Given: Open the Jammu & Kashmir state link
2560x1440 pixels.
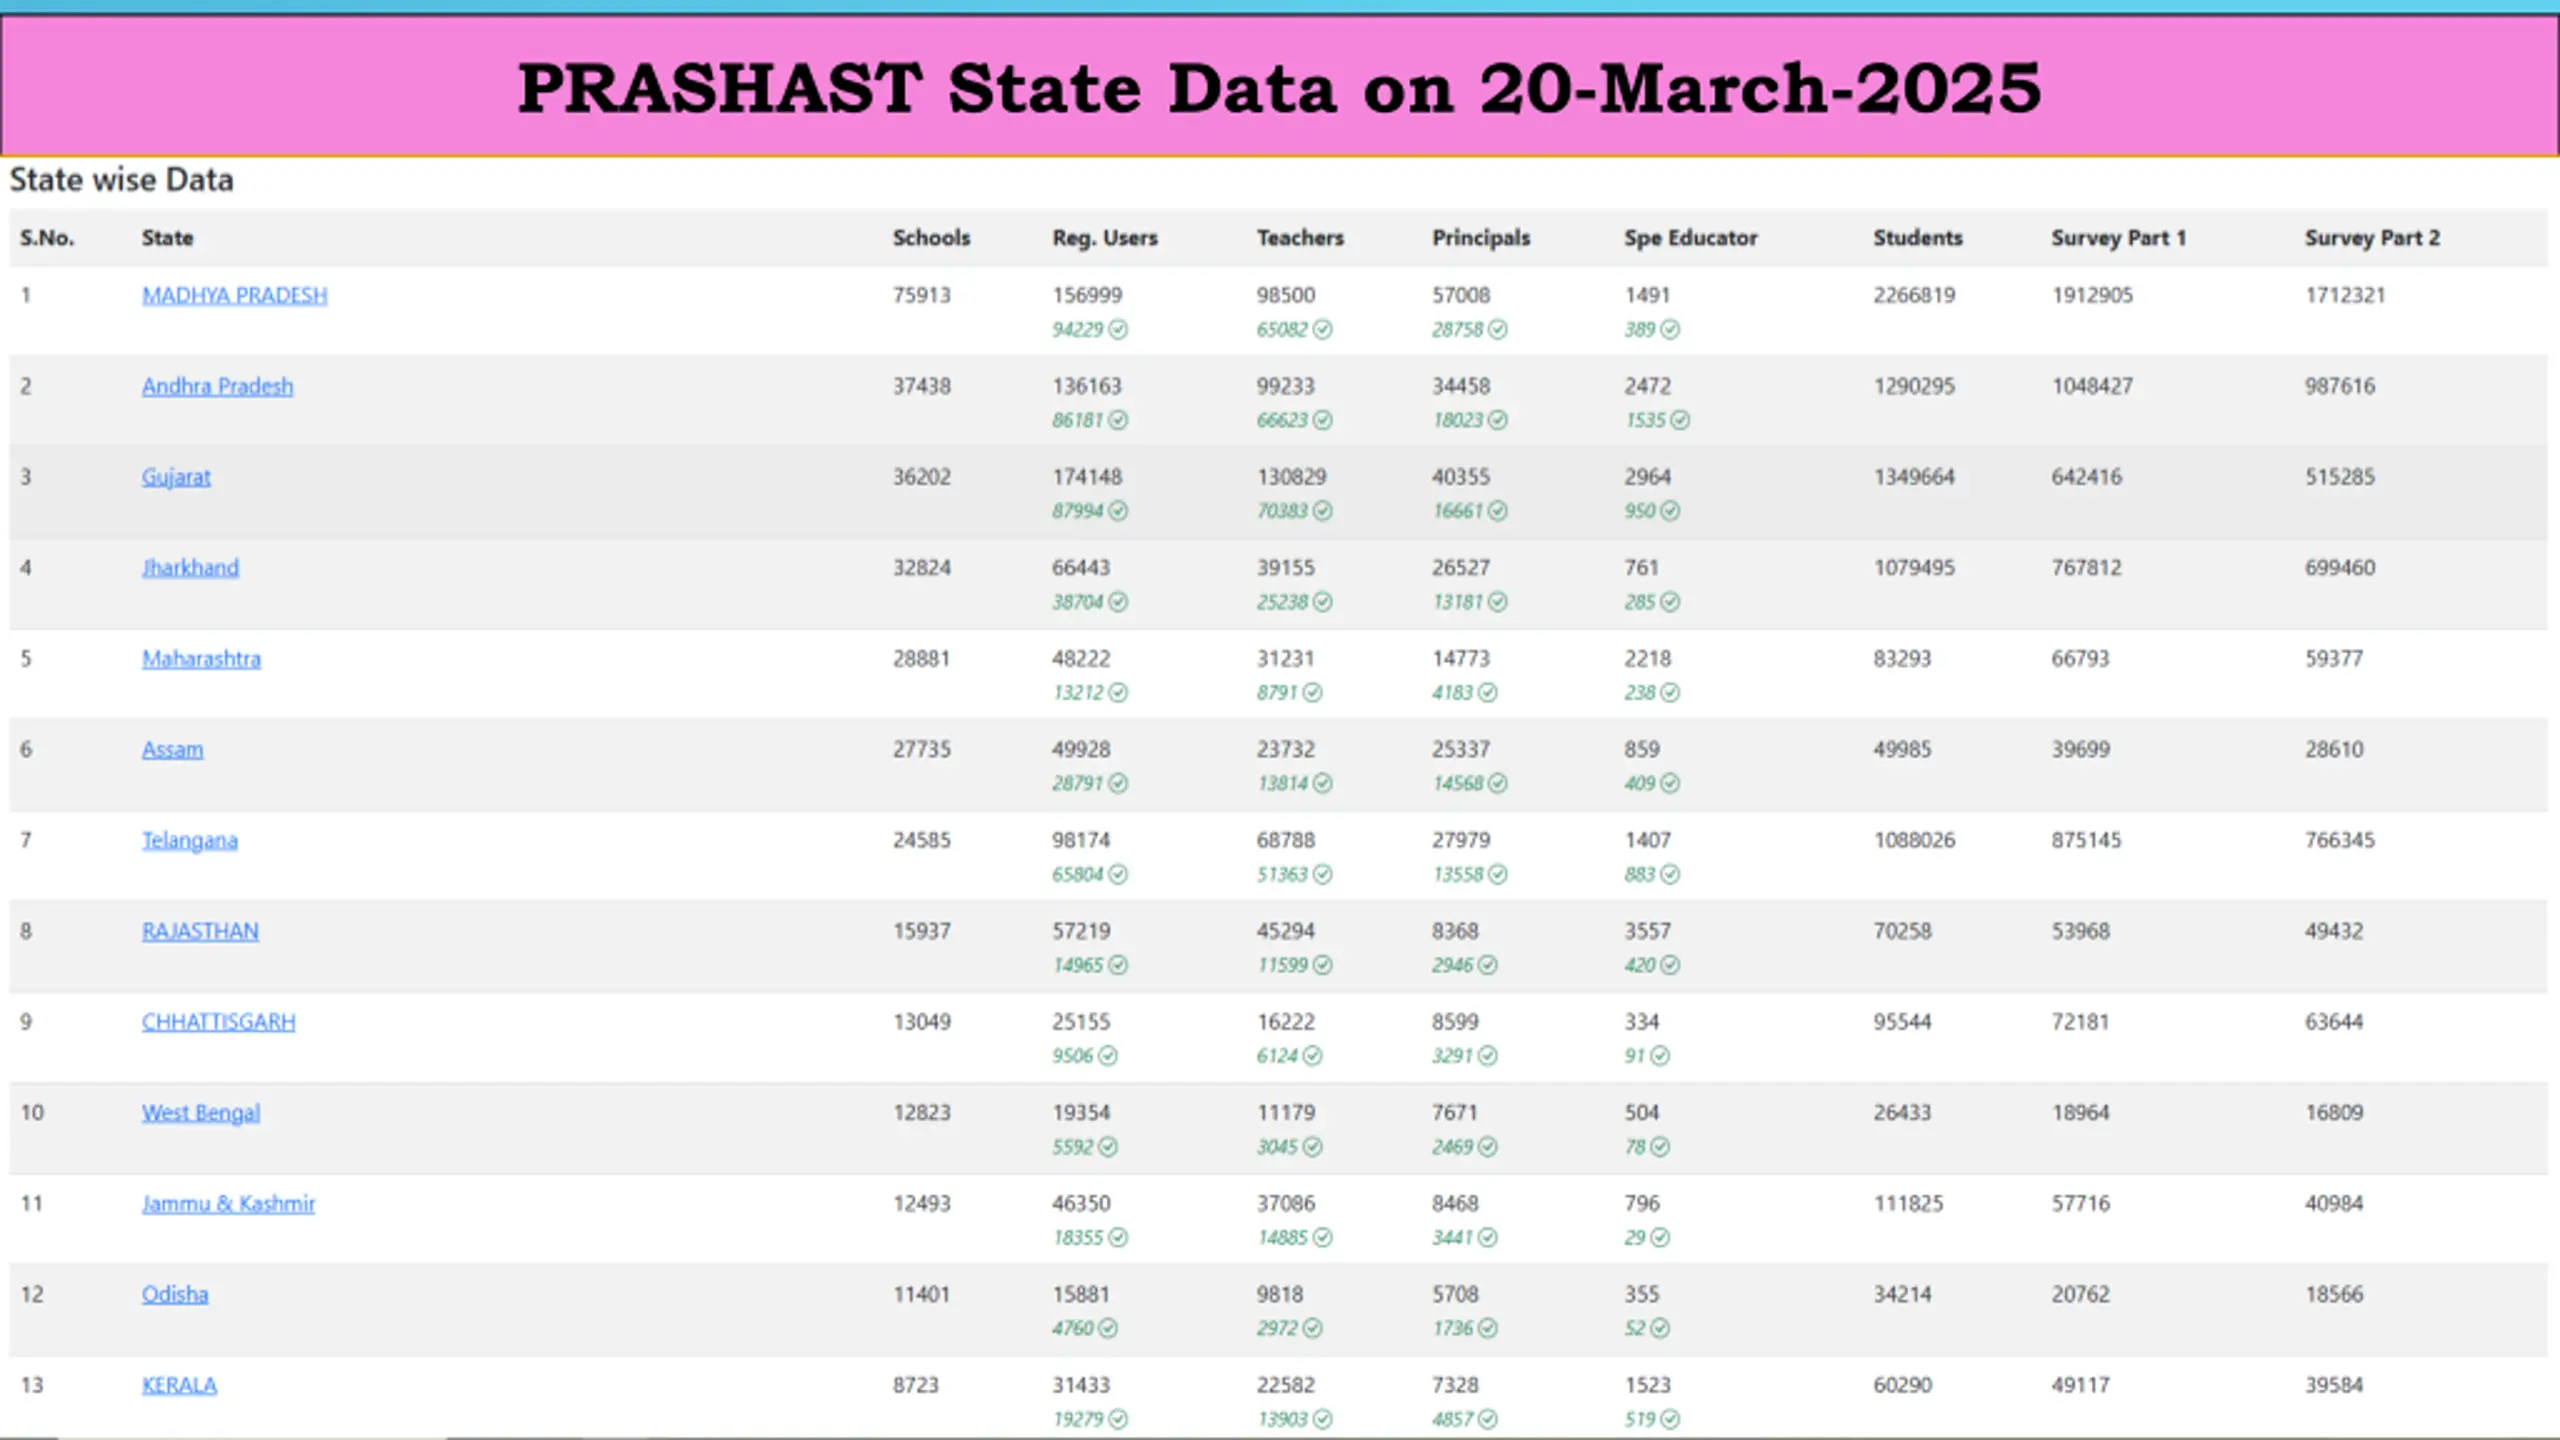Looking at the screenshot, I should (228, 1204).
